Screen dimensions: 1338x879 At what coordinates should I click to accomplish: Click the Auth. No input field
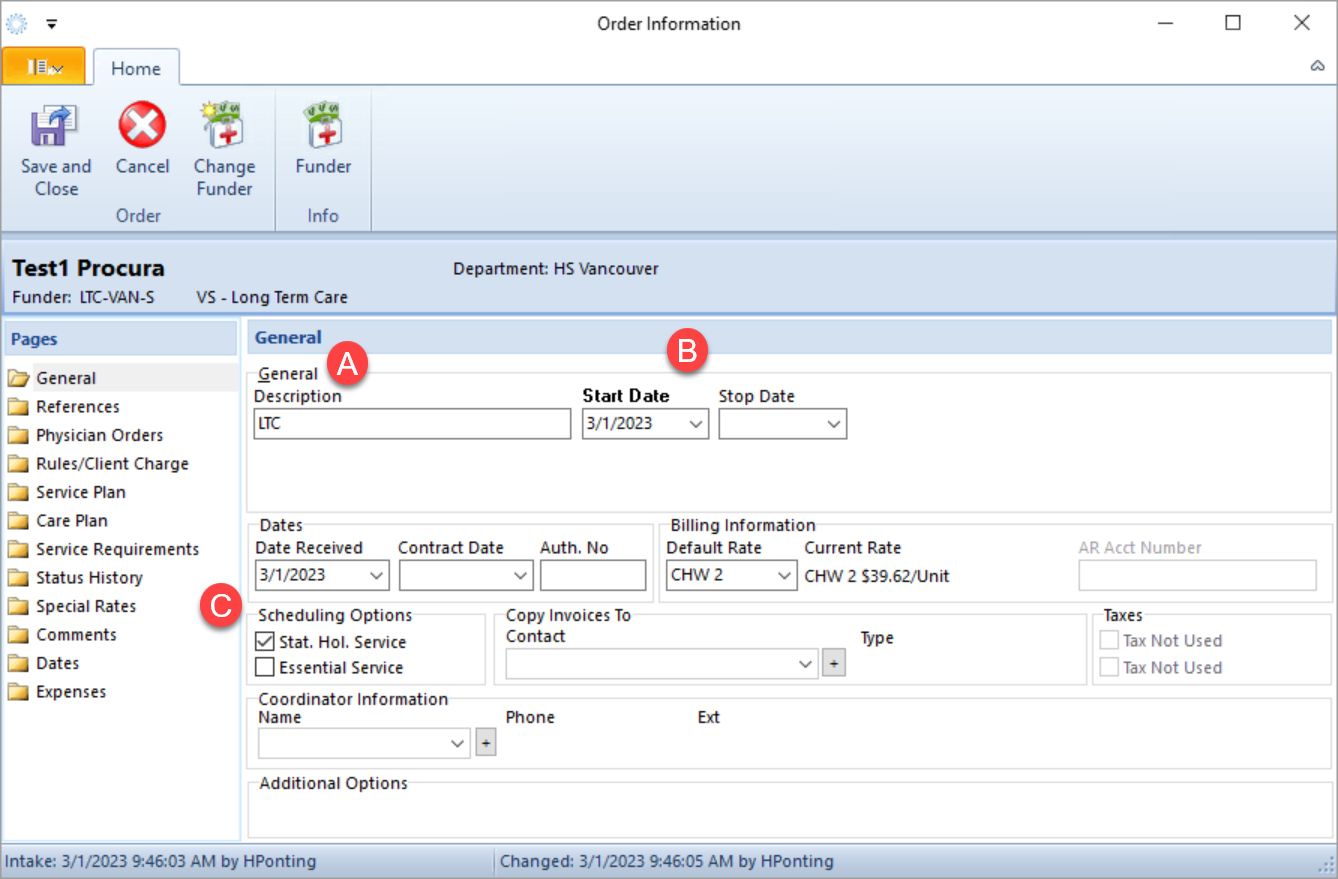click(592, 575)
